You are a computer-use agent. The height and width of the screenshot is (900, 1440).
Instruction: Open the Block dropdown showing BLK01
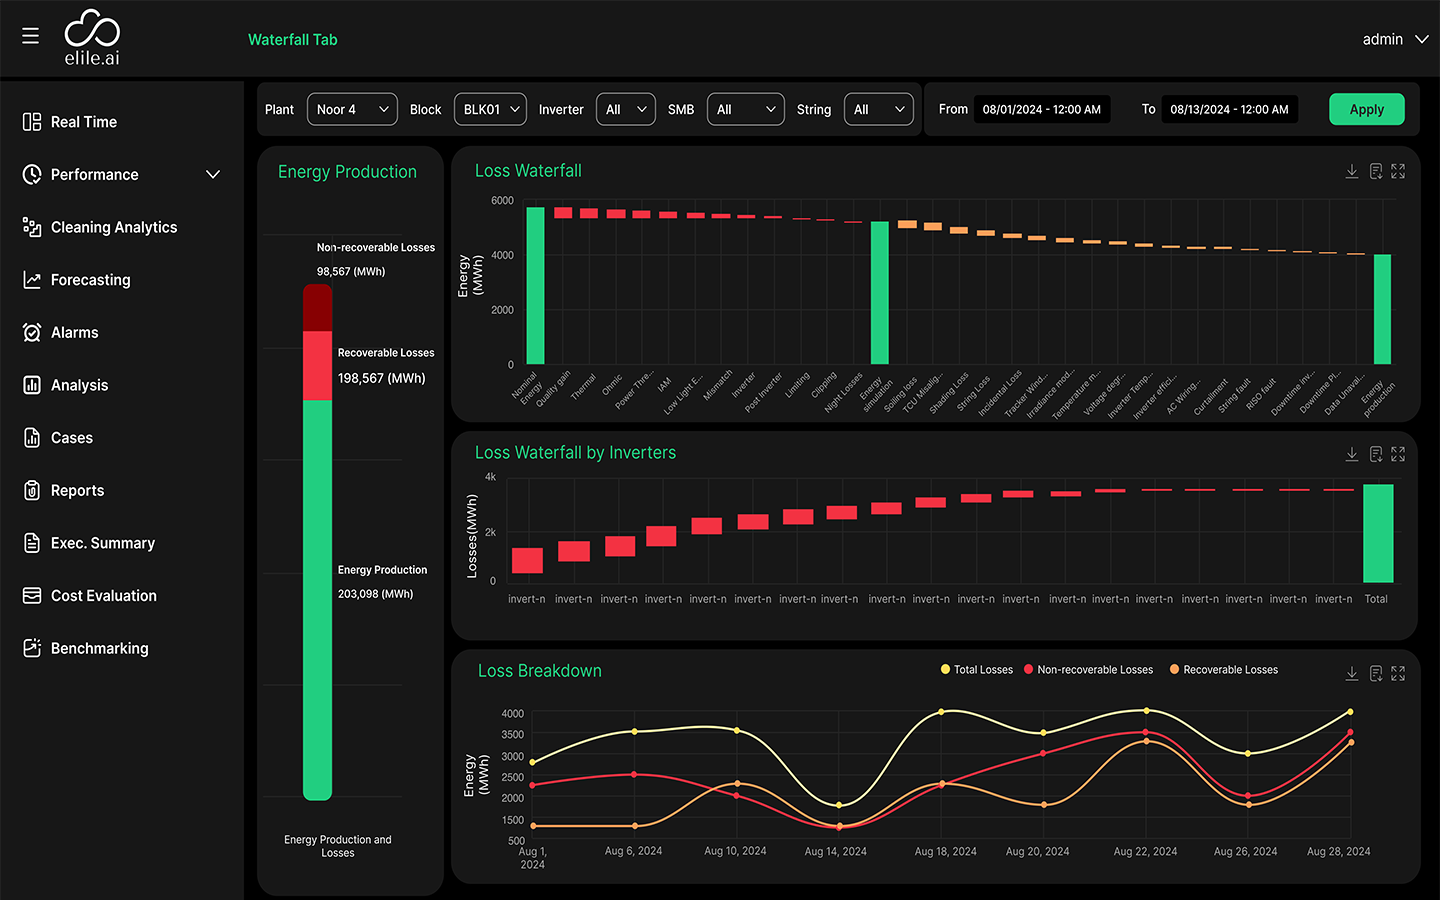[x=490, y=110]
